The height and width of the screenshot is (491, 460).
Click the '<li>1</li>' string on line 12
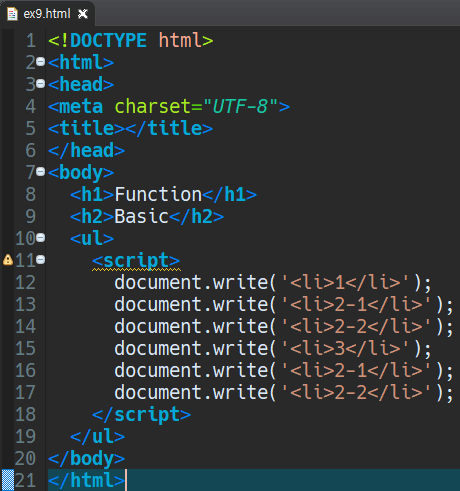click(x=345, y=283)
